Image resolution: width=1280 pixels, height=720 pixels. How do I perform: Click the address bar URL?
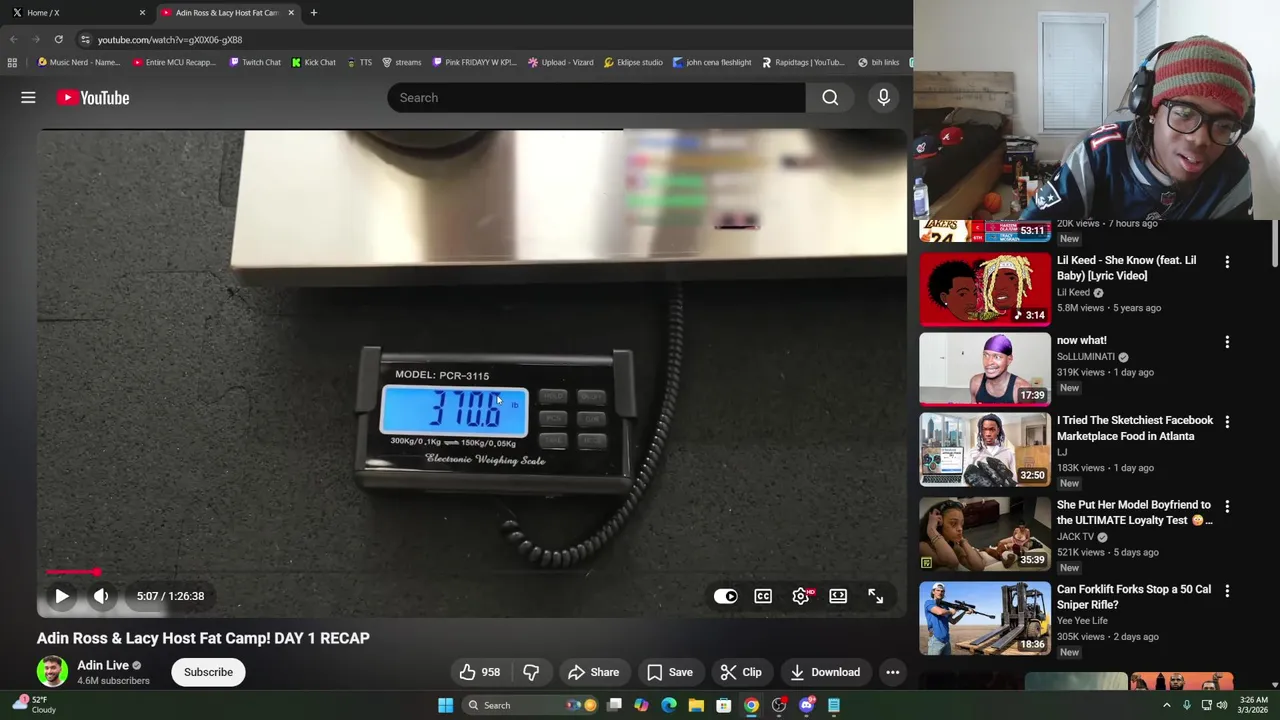click(170, 39)
